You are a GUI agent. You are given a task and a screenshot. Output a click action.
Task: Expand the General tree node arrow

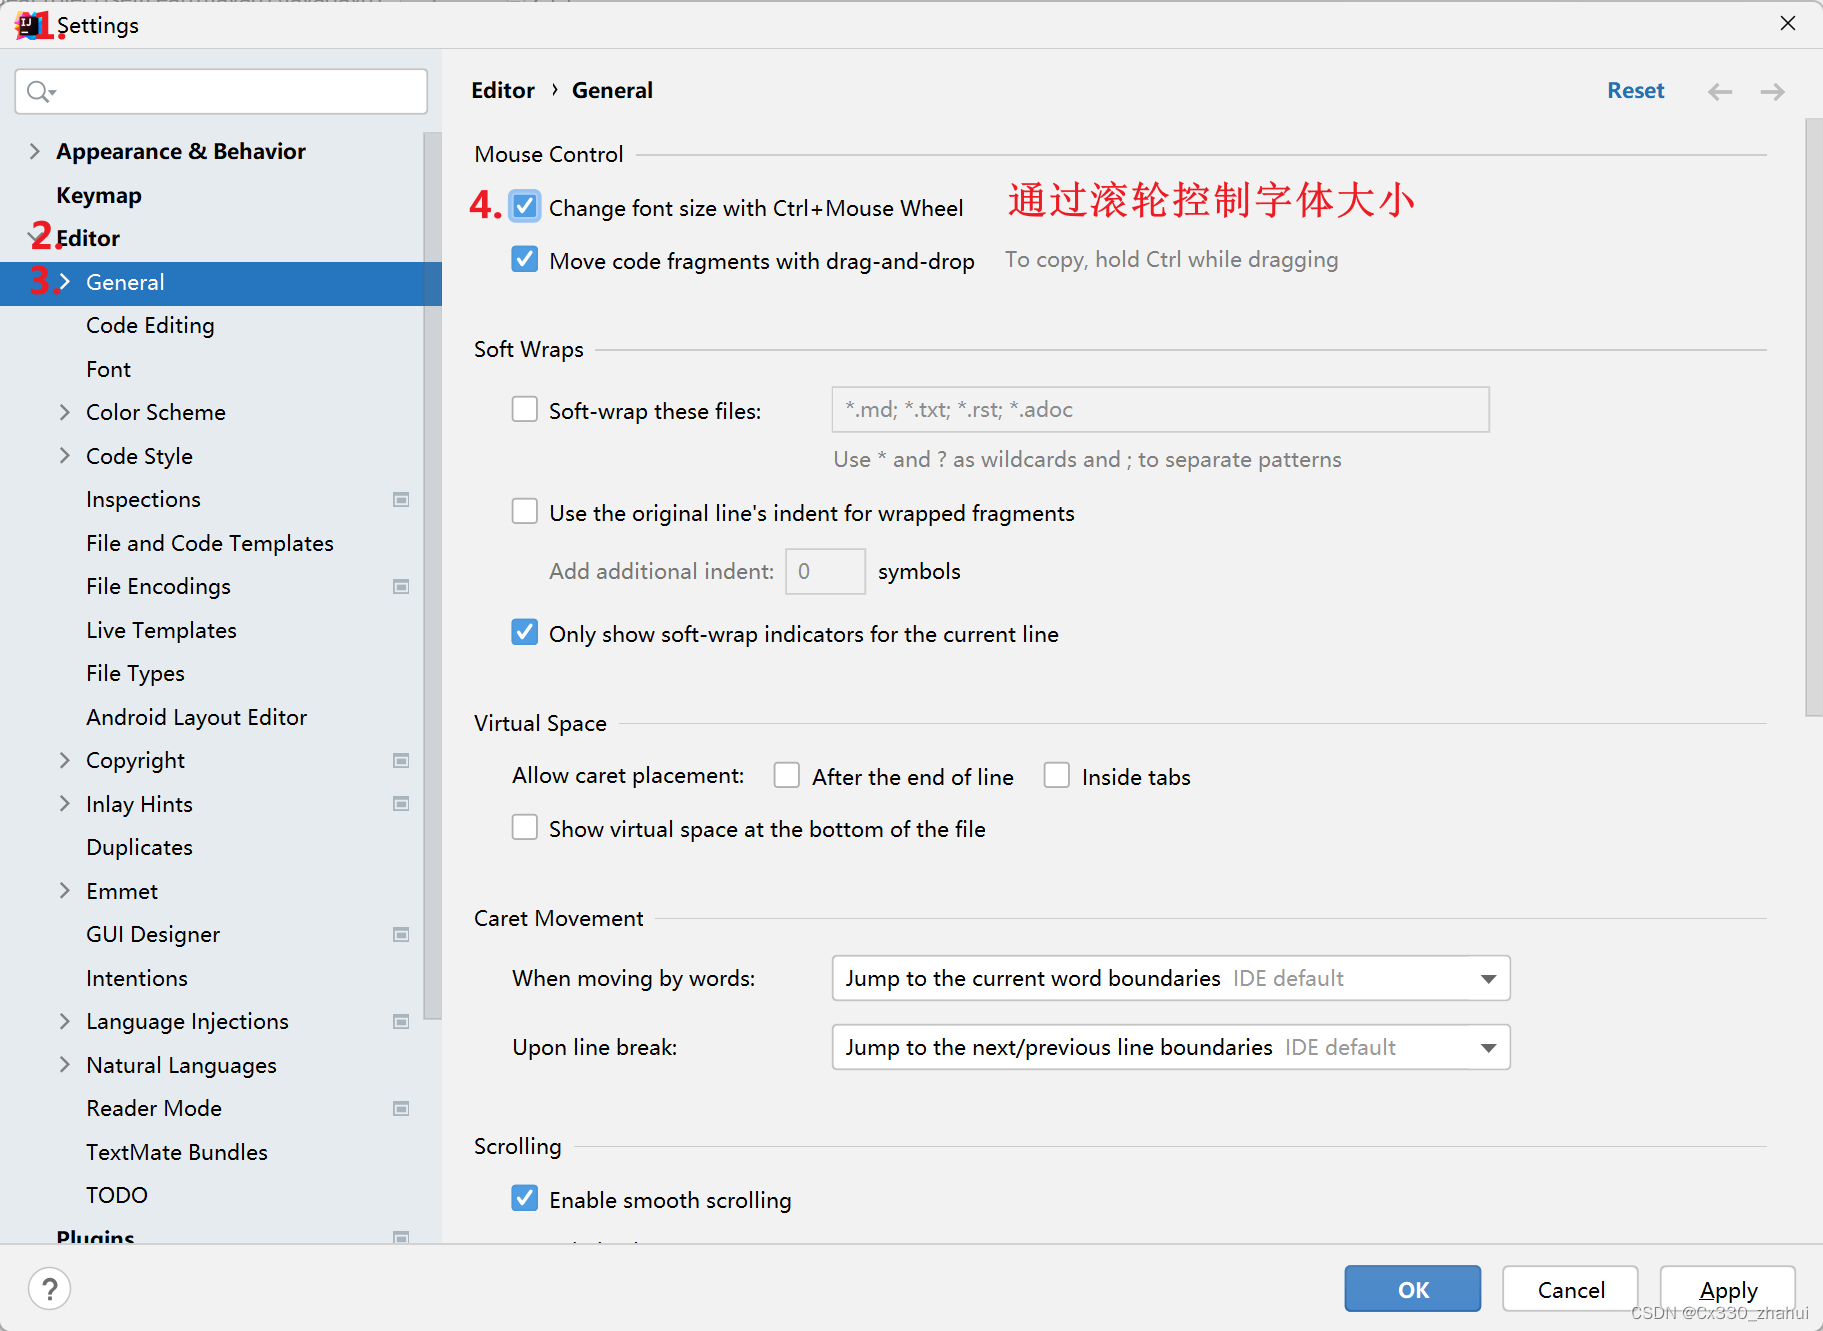pos(65,282)
